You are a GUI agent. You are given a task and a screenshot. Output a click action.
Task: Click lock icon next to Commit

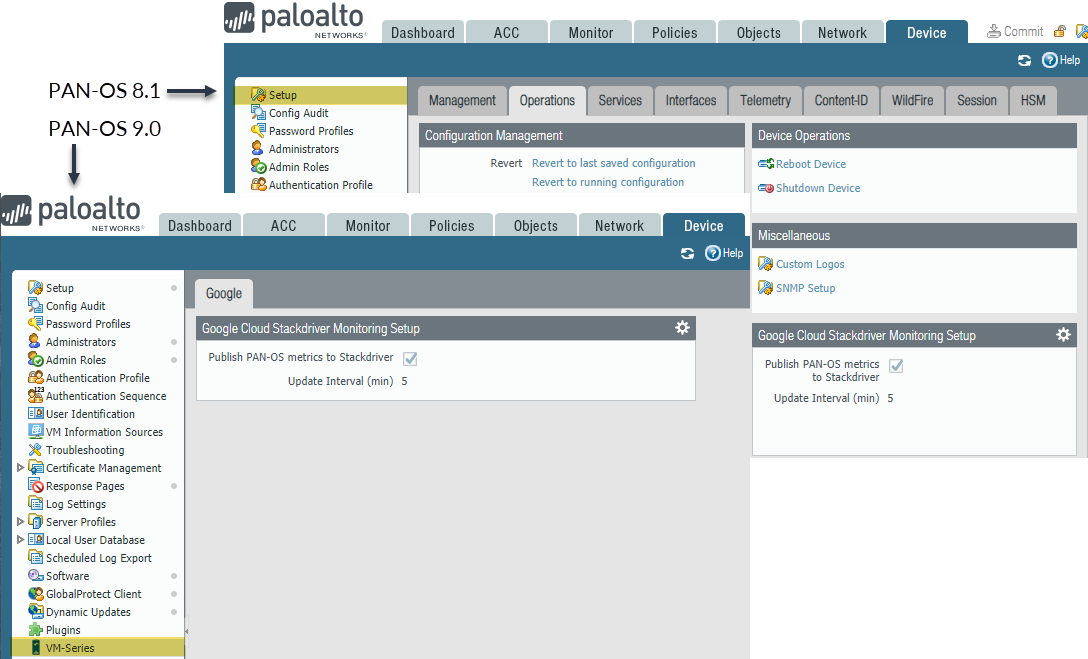1060,31
